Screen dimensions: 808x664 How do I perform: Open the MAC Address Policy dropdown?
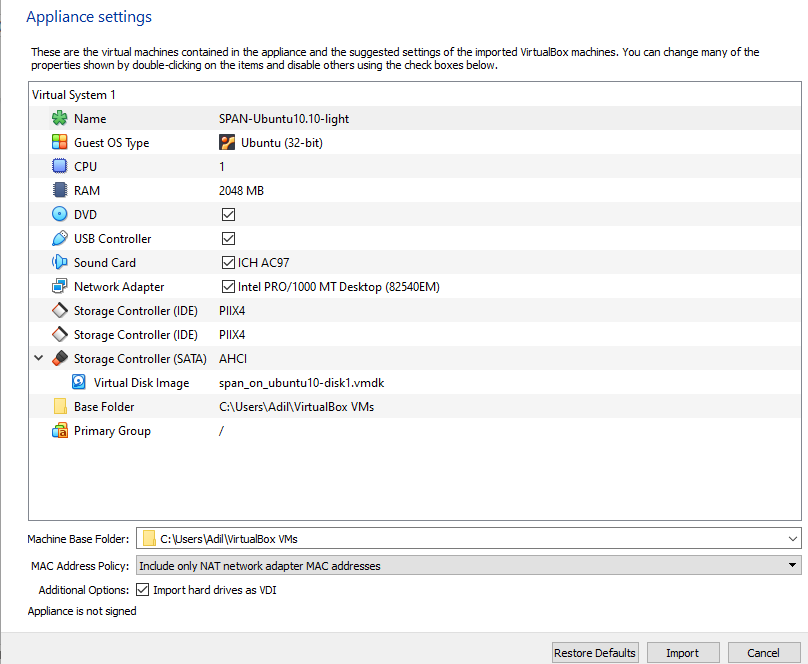coord(468,566)
